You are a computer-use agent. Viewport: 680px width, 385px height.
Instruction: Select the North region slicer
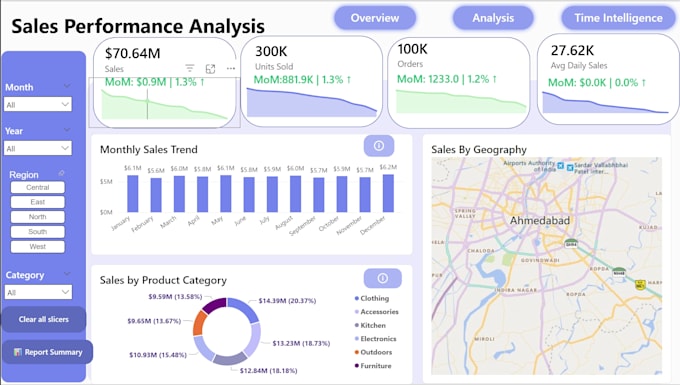(x=38, y=217)
